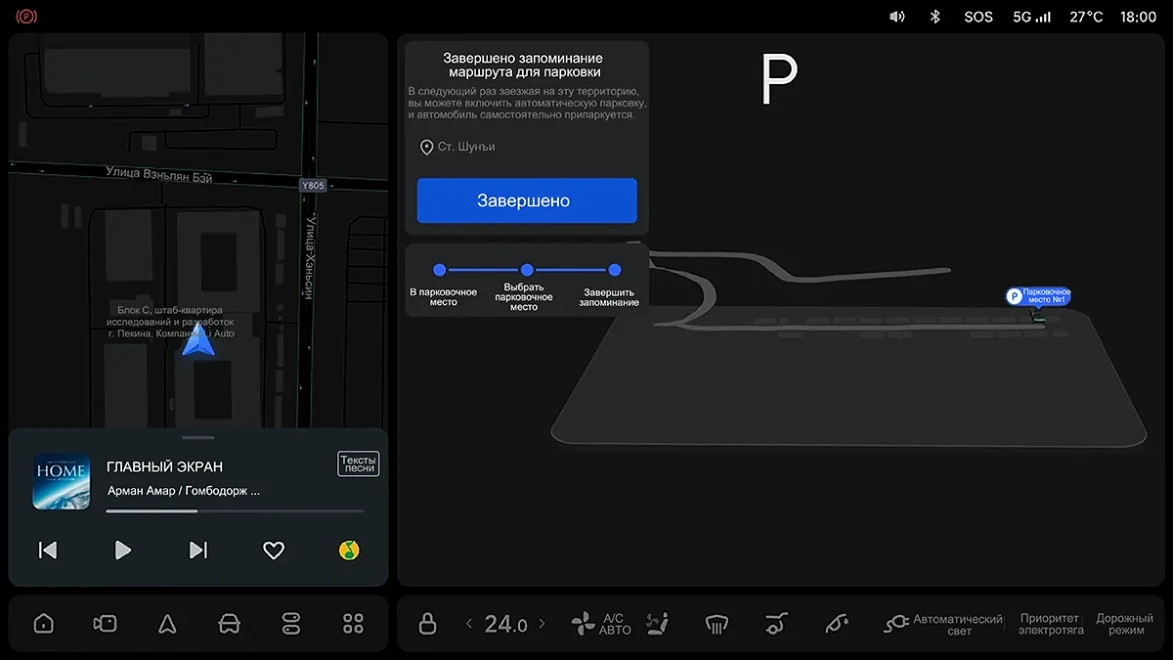Screen dimensions: 1173x660
Task: Toggle Дорожный режим mode
Action: coord(1125,624)
